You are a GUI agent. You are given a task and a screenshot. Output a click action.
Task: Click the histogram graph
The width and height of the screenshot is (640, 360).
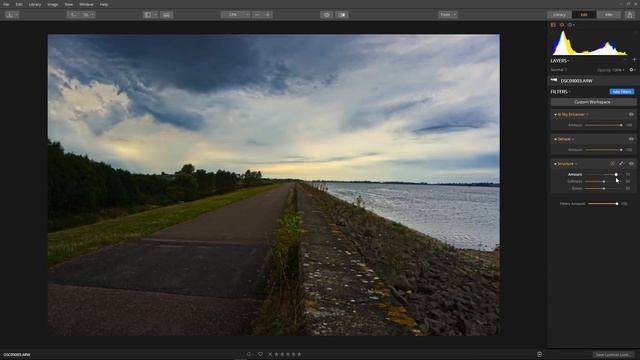[x=590, y=43]
